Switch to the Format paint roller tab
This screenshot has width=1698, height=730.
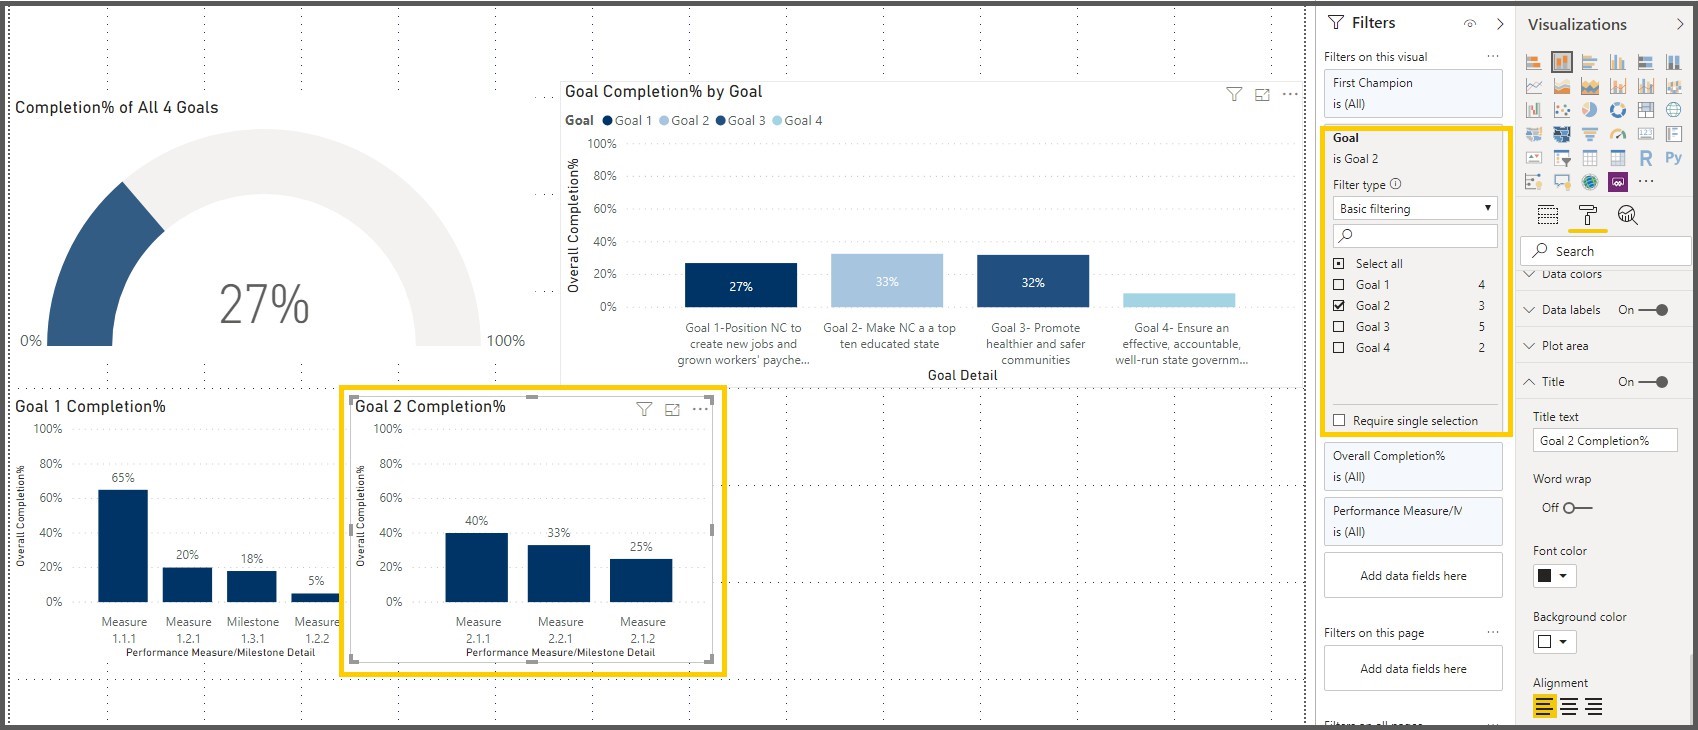tap(1588, 215)
